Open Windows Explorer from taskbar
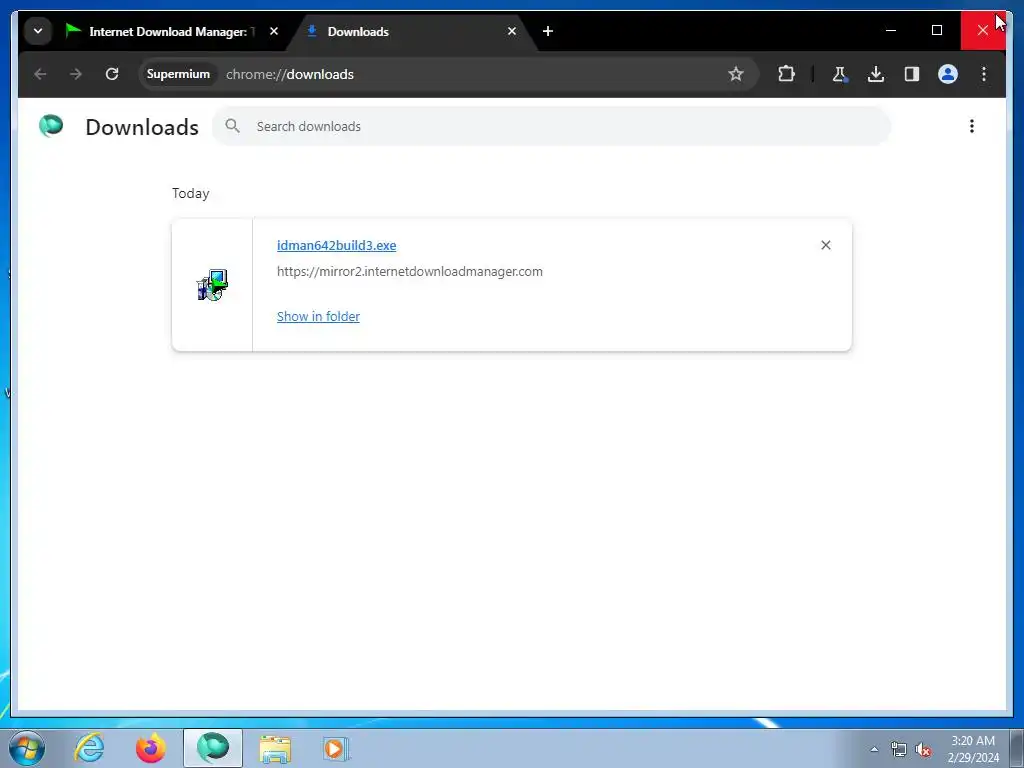The height and width of the screenshot is (768, 1024). 275,748
